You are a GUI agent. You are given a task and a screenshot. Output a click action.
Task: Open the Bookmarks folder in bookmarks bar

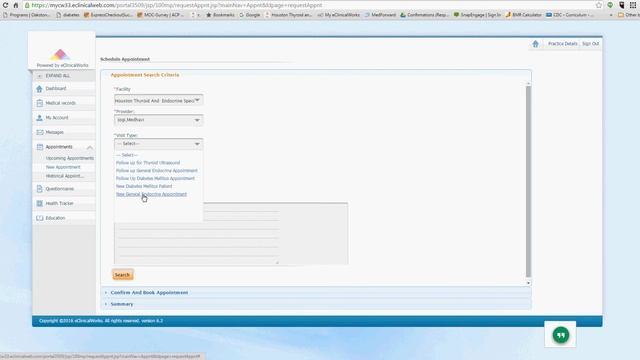pos(220,15)
